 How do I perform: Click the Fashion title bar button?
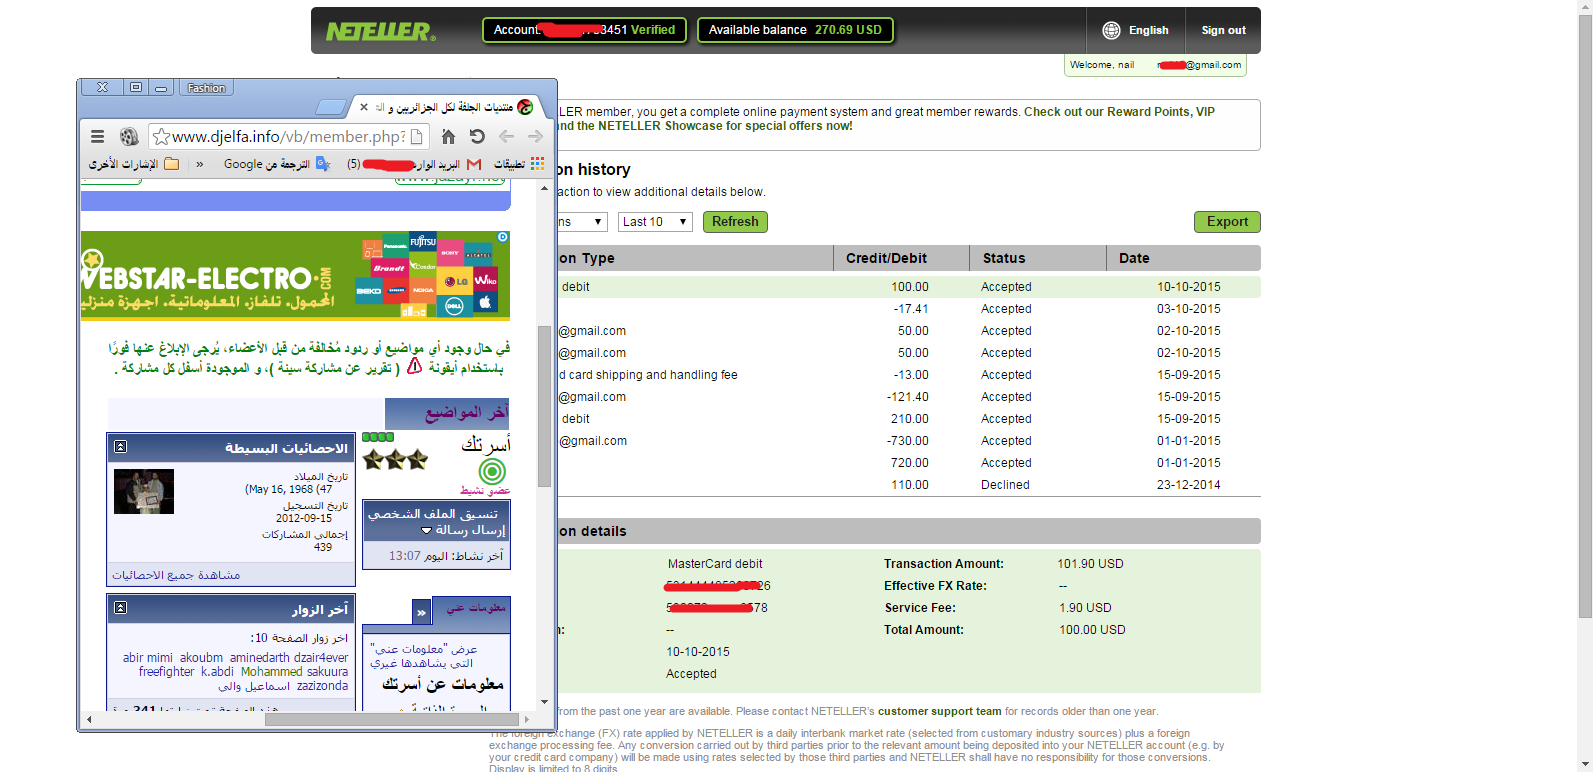pos(207,88)
